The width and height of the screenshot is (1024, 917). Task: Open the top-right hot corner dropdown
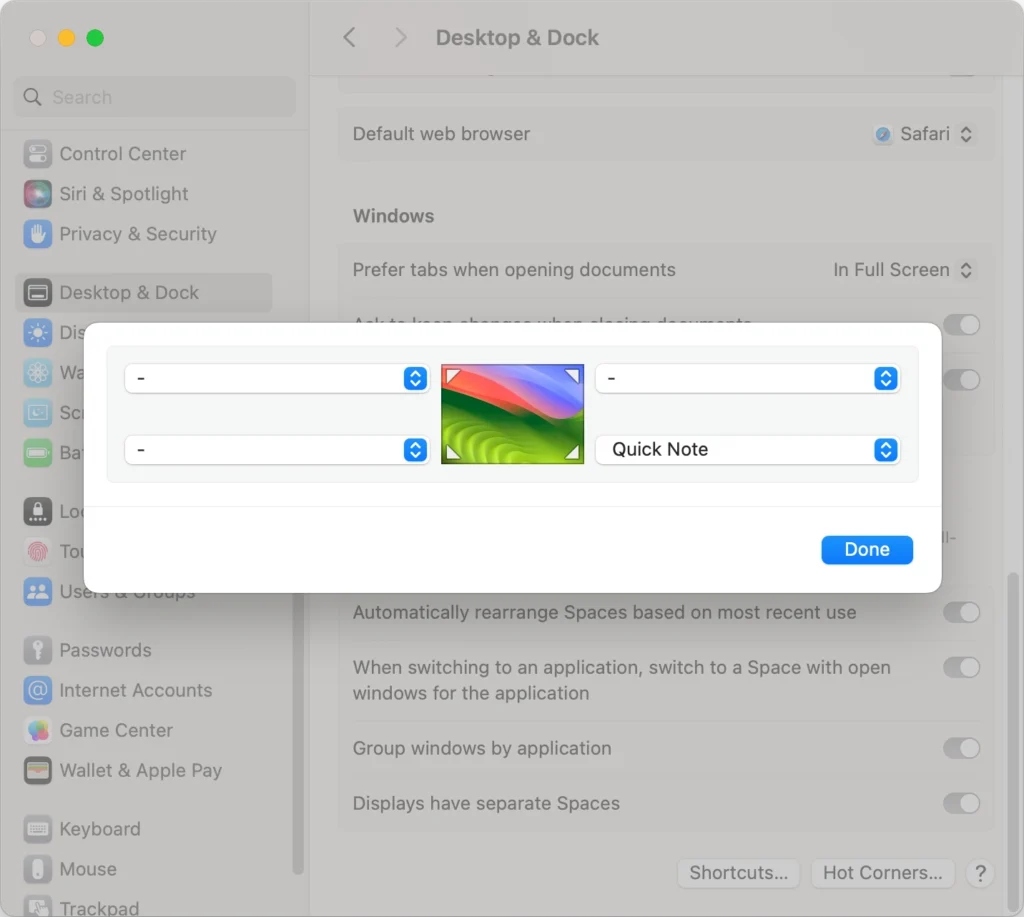click(x=748, y=378)
